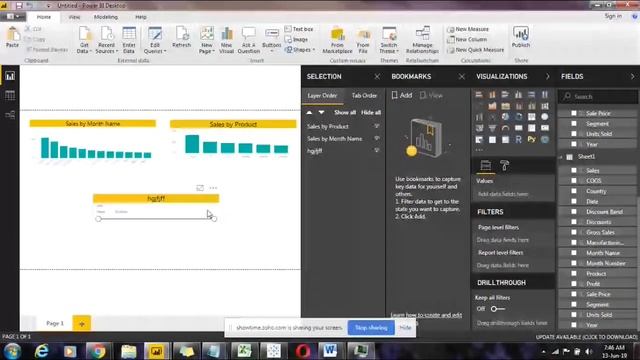Check the Discount Band field checkbox
This screenshot has width=640, height=360.
574,211
